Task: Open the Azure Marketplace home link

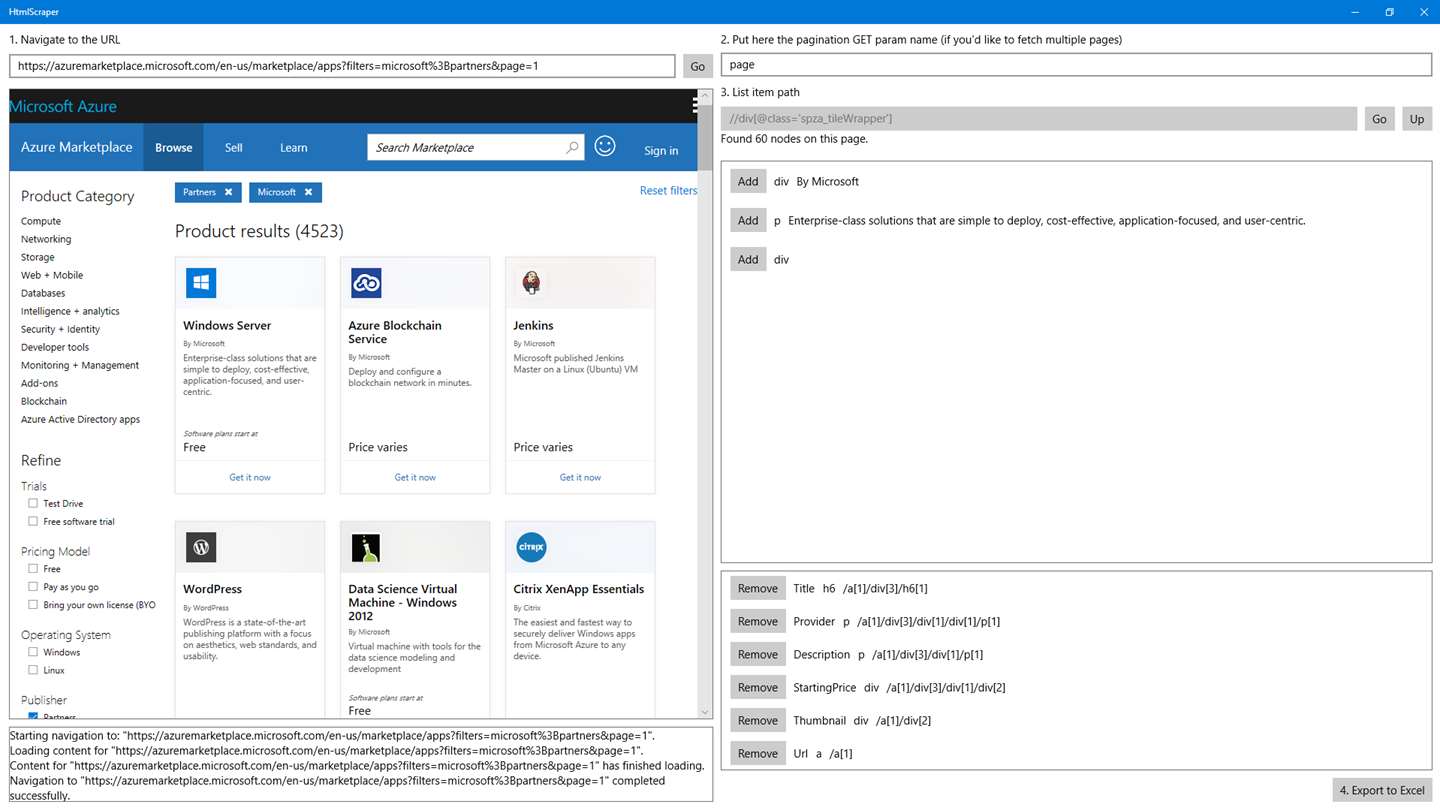Action: (76, 147)
